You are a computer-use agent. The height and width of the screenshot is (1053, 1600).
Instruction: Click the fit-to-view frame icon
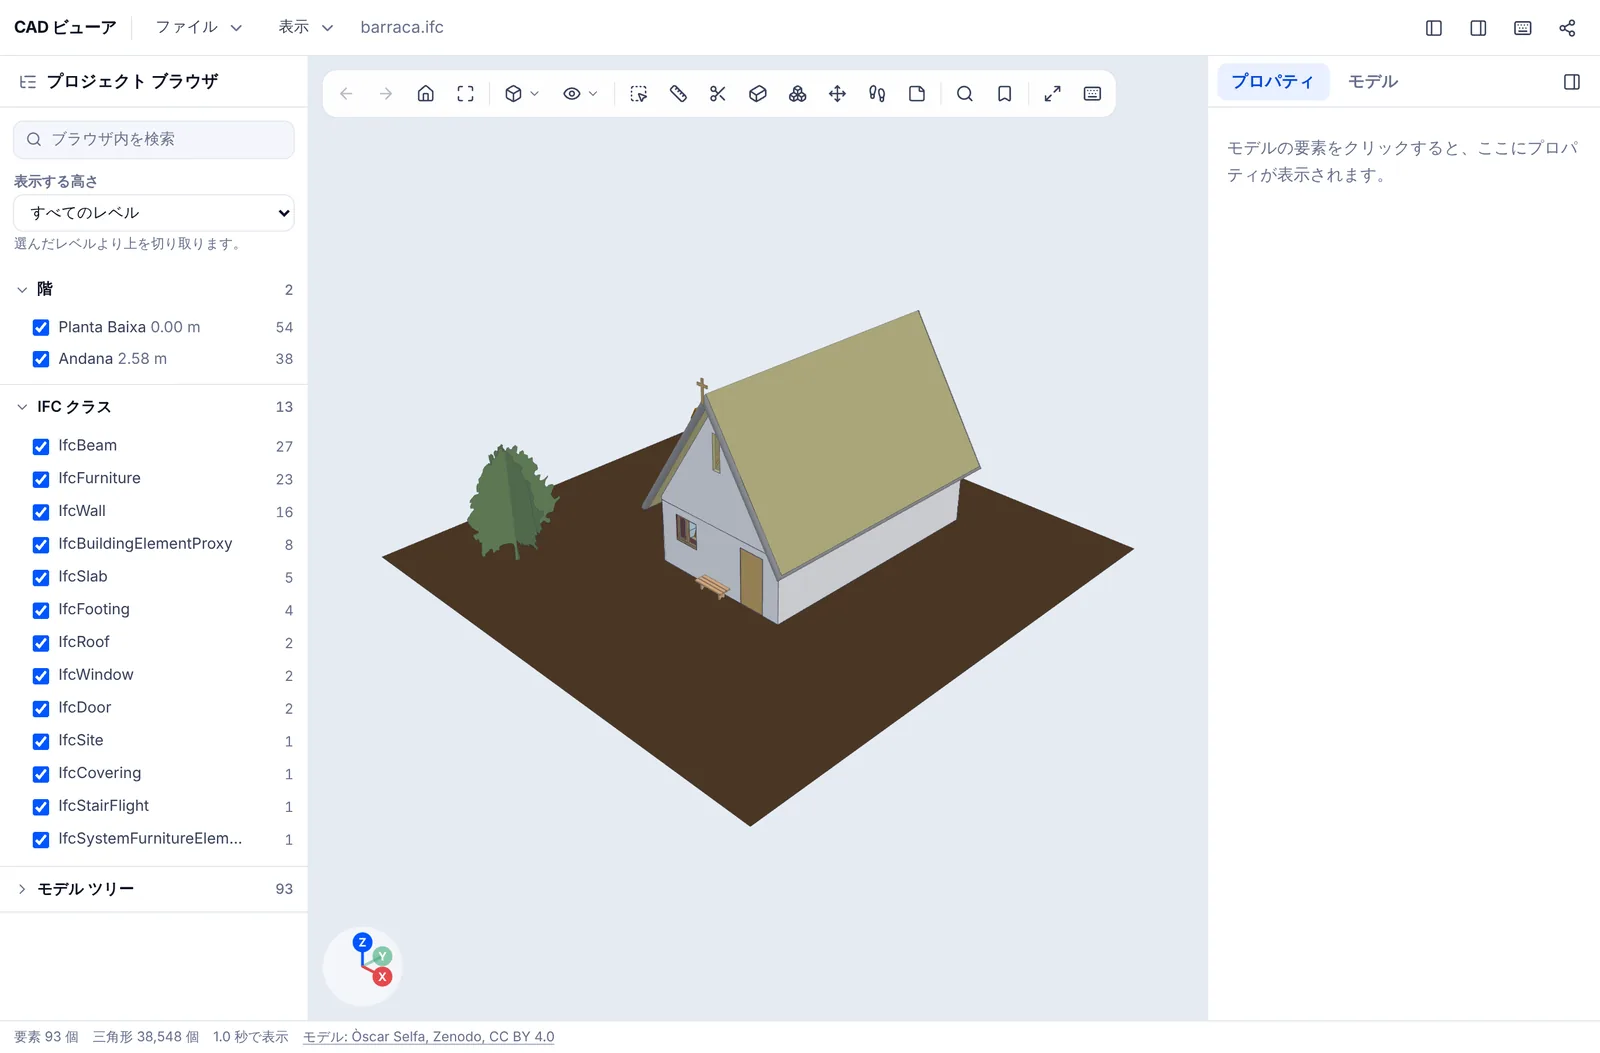(x=466, y=94)
